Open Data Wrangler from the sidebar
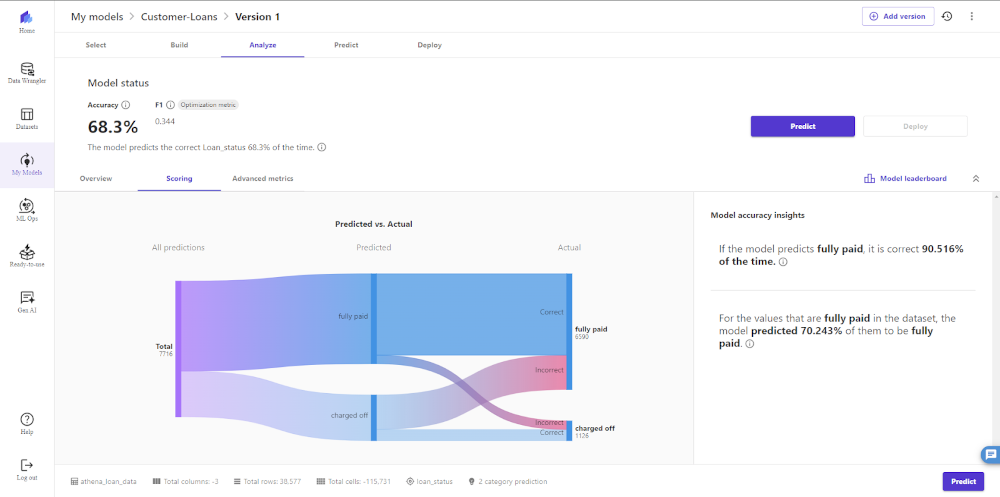1000x497 pixels. point(27,71)
